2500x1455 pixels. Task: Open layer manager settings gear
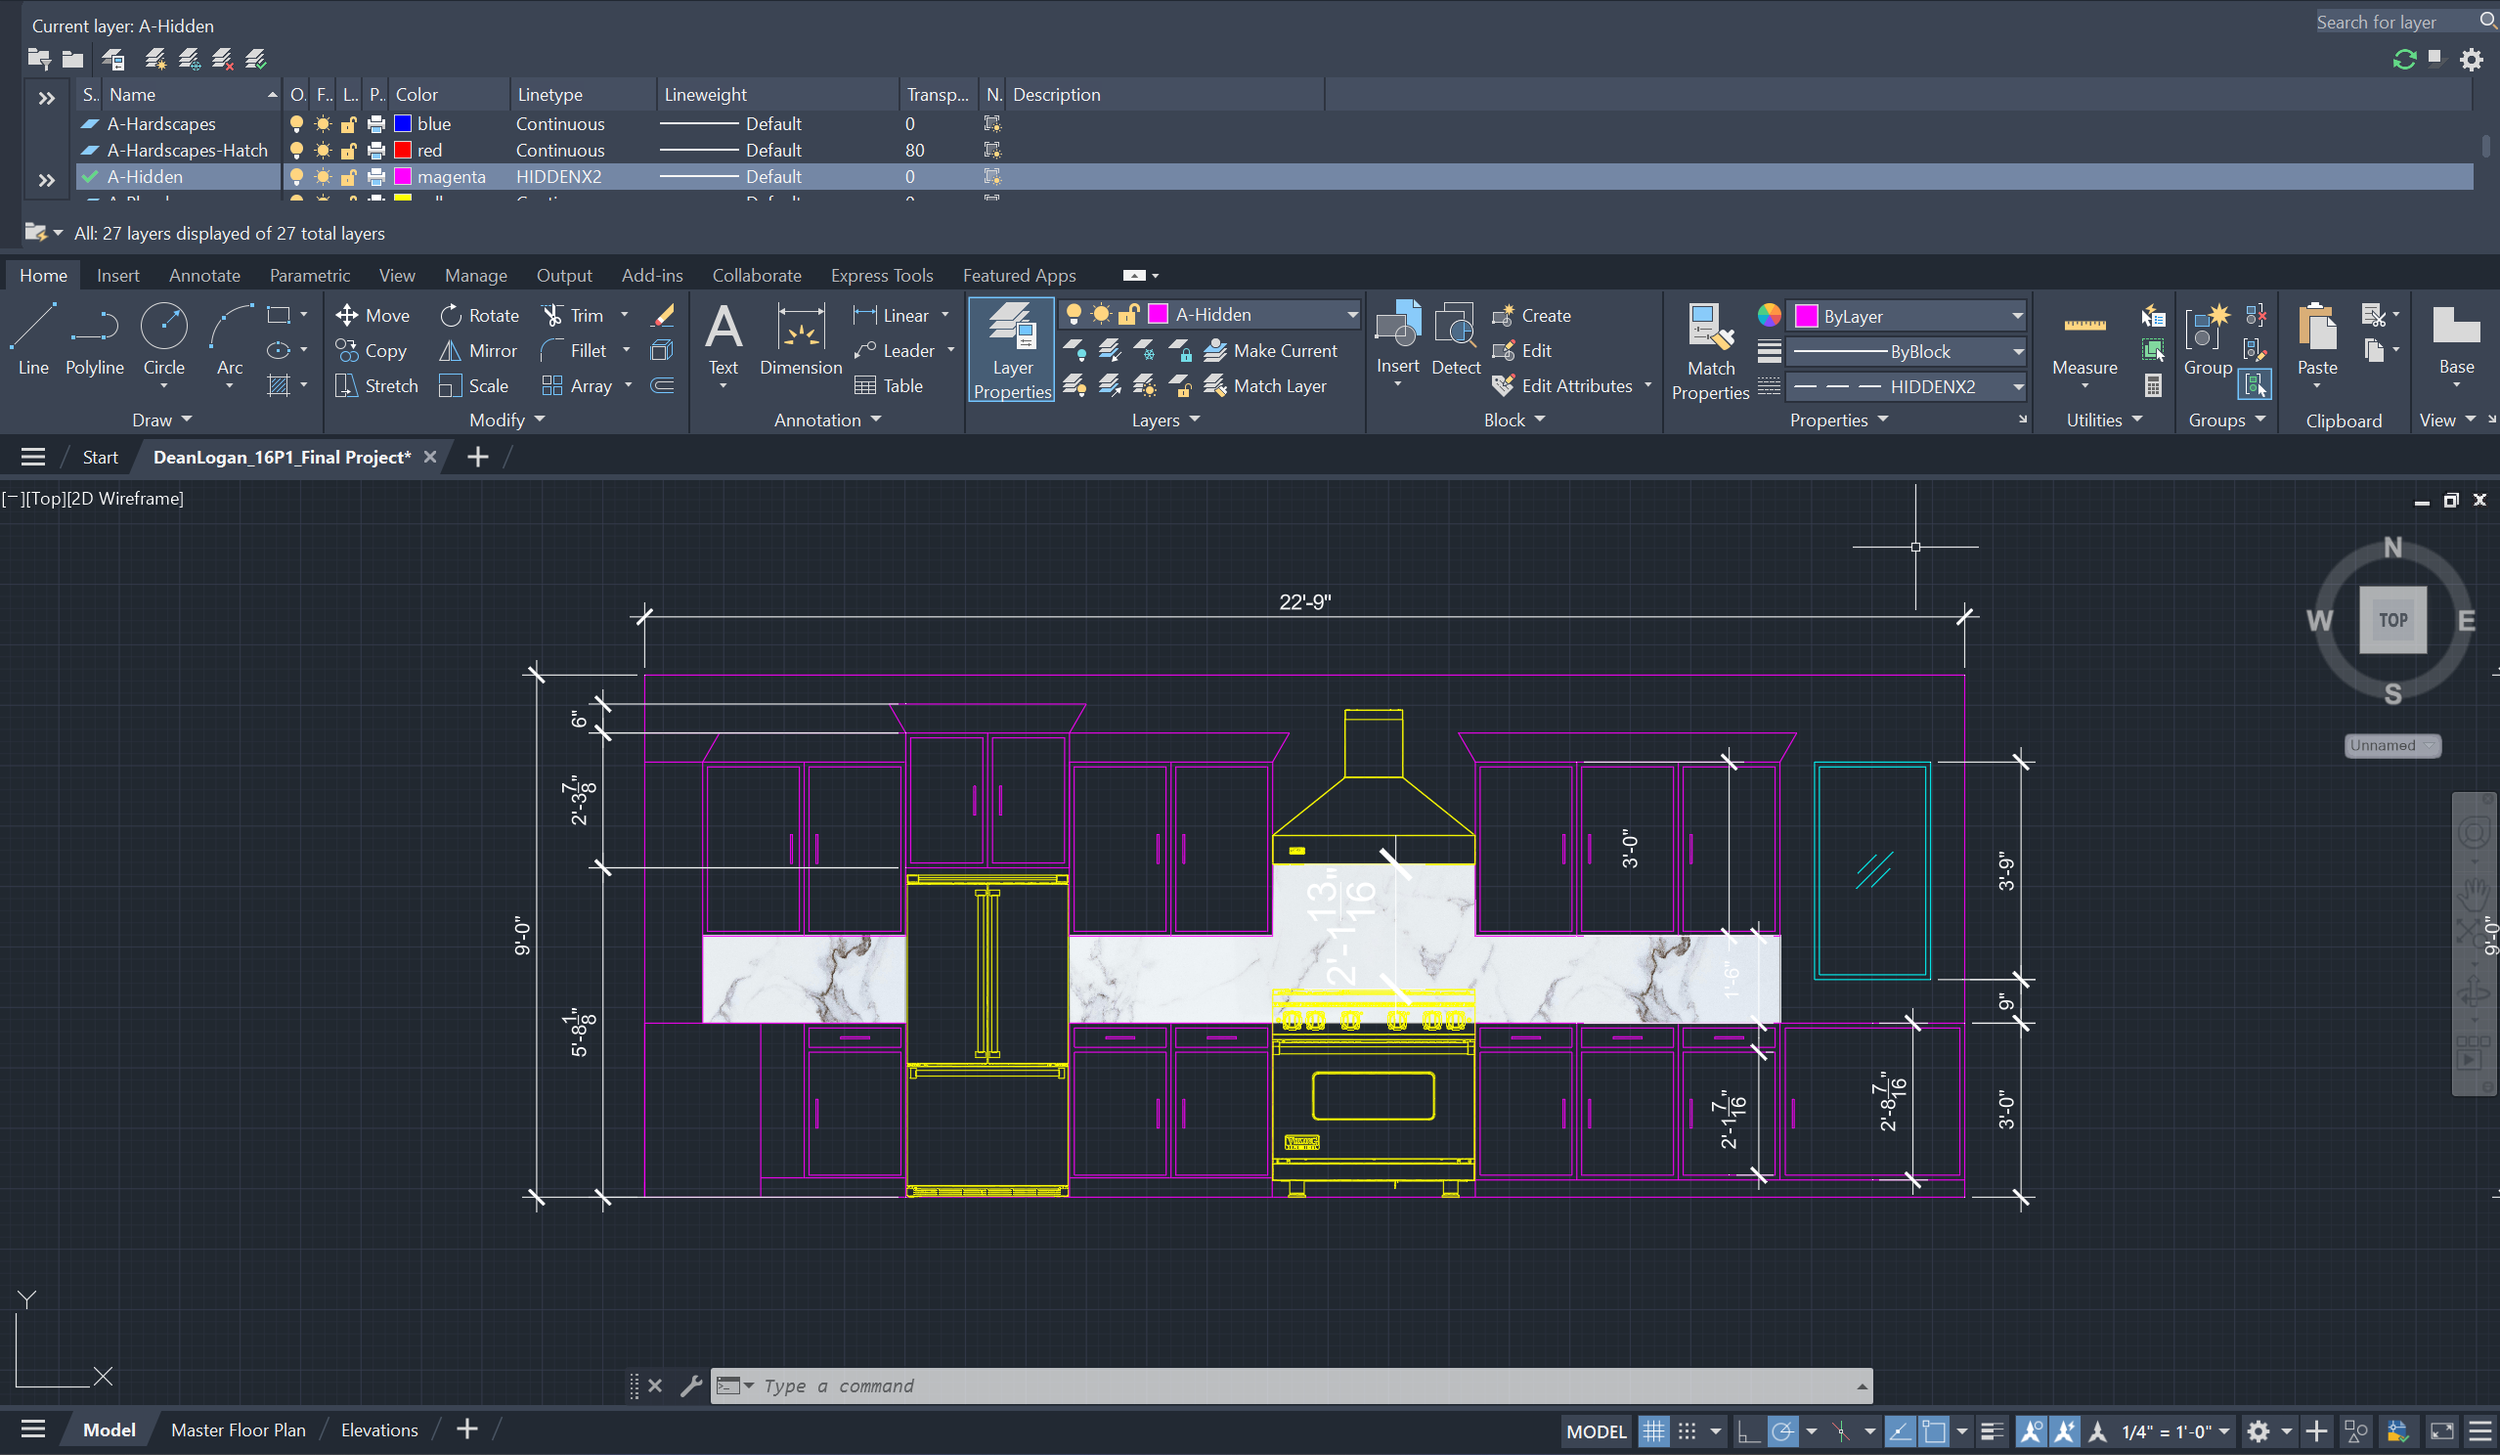coord(2471,60)
